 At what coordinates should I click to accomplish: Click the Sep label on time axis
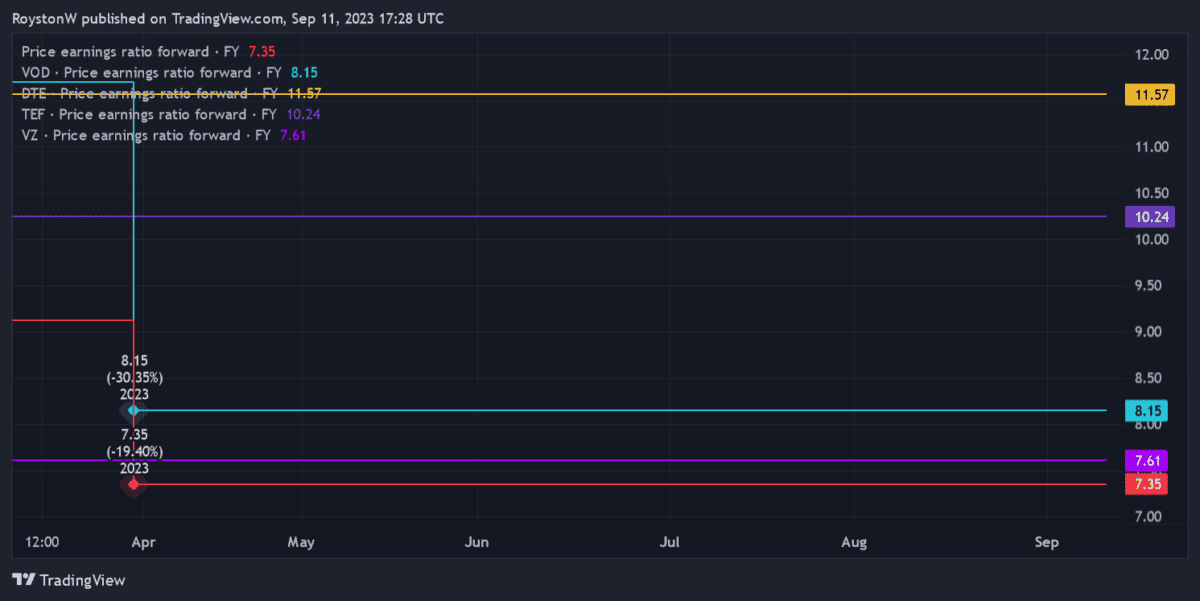1046,542
